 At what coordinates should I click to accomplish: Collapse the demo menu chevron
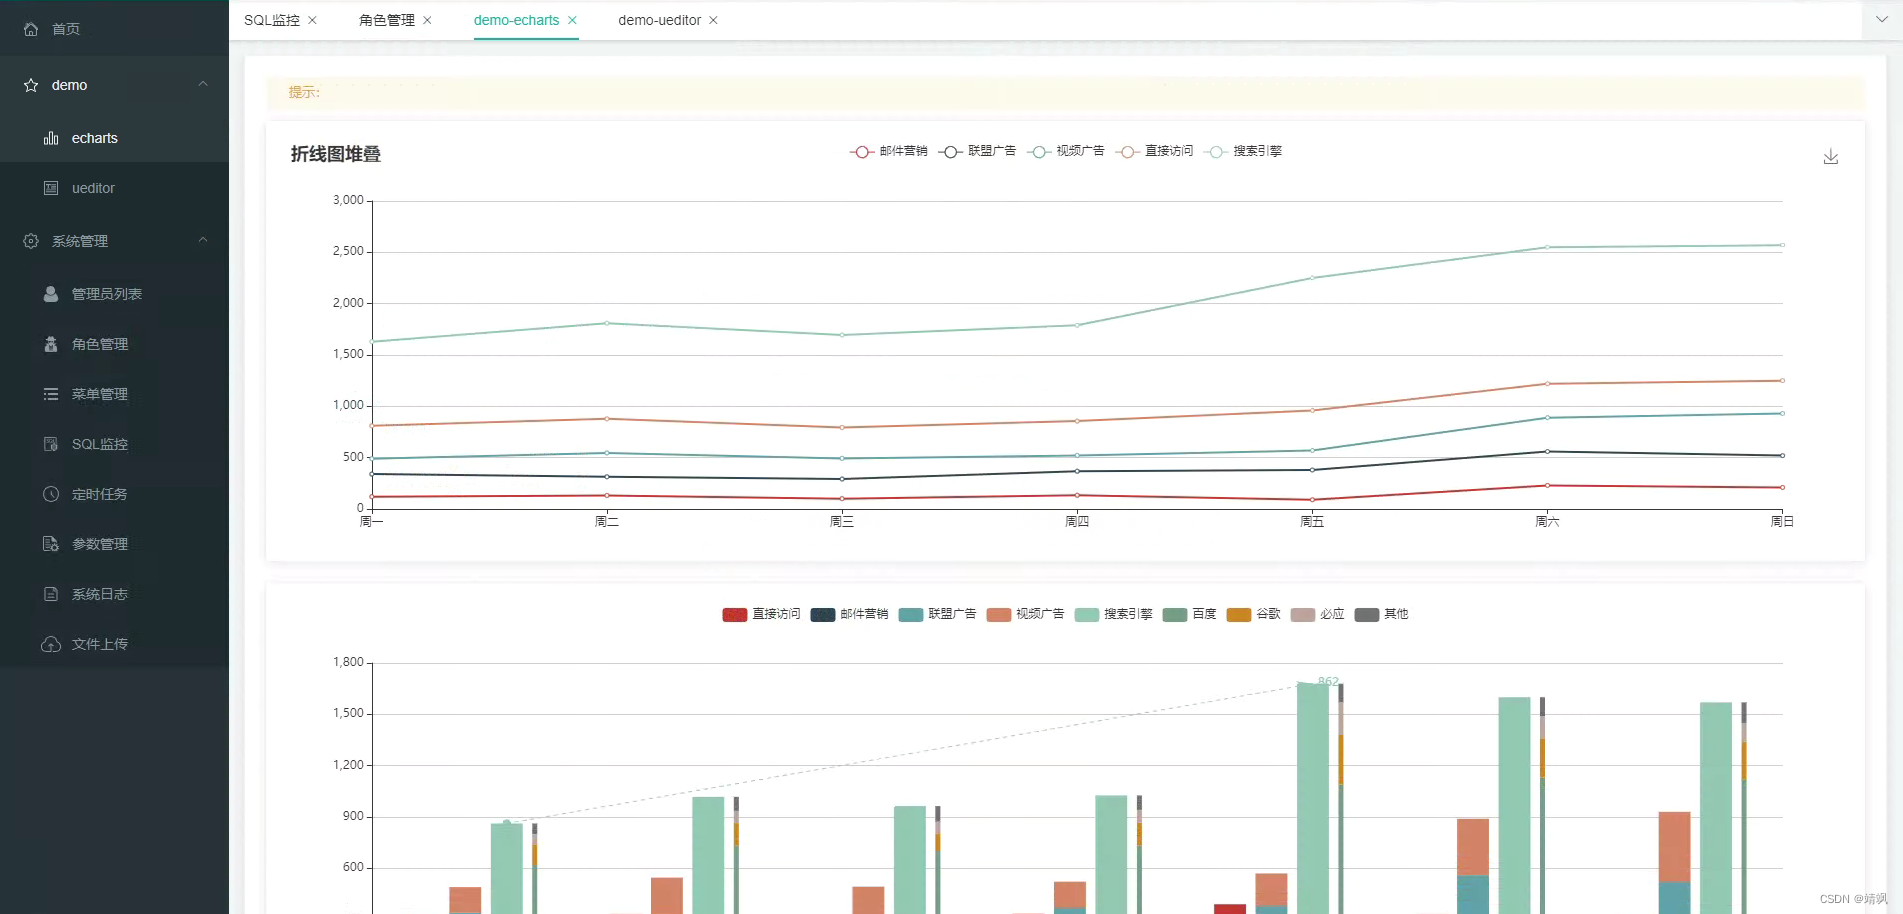[203, 84]
